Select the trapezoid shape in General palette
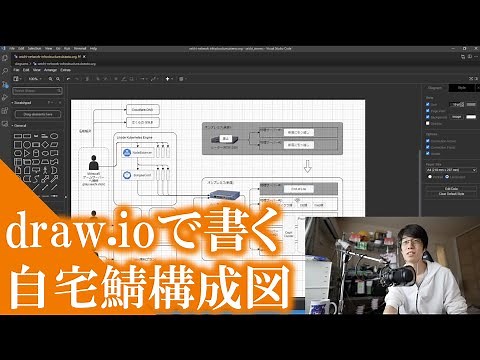Image resolution: width=480 pixels, height=360 pixels. click(45, 162)
